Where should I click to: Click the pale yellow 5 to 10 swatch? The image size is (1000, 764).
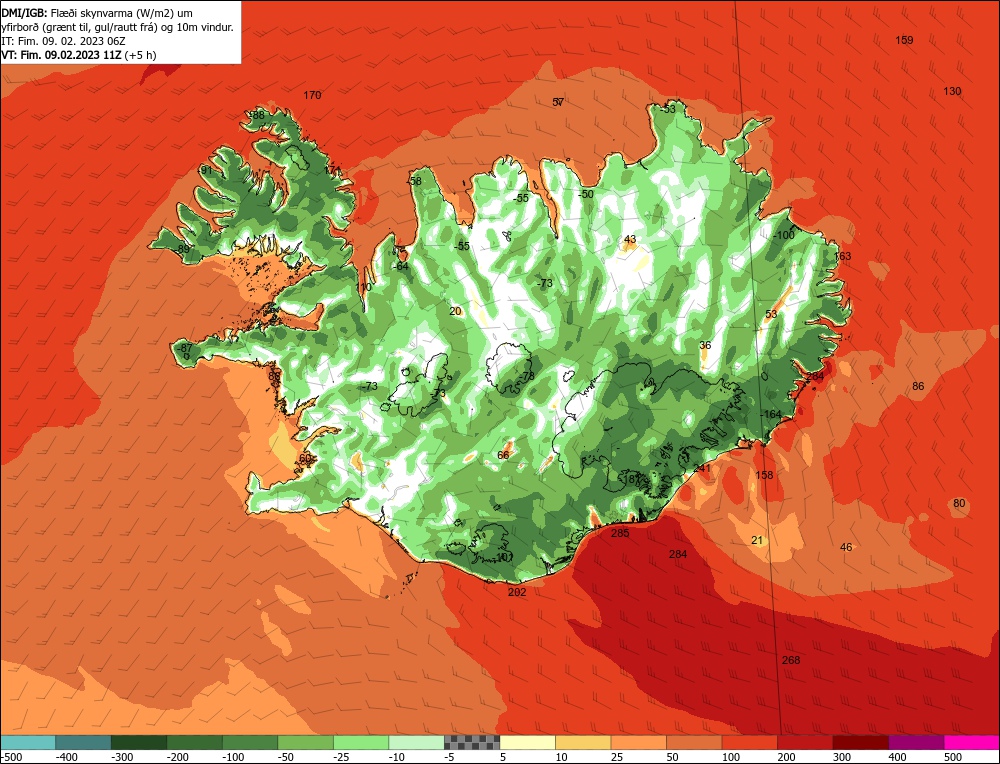point(527,742)
